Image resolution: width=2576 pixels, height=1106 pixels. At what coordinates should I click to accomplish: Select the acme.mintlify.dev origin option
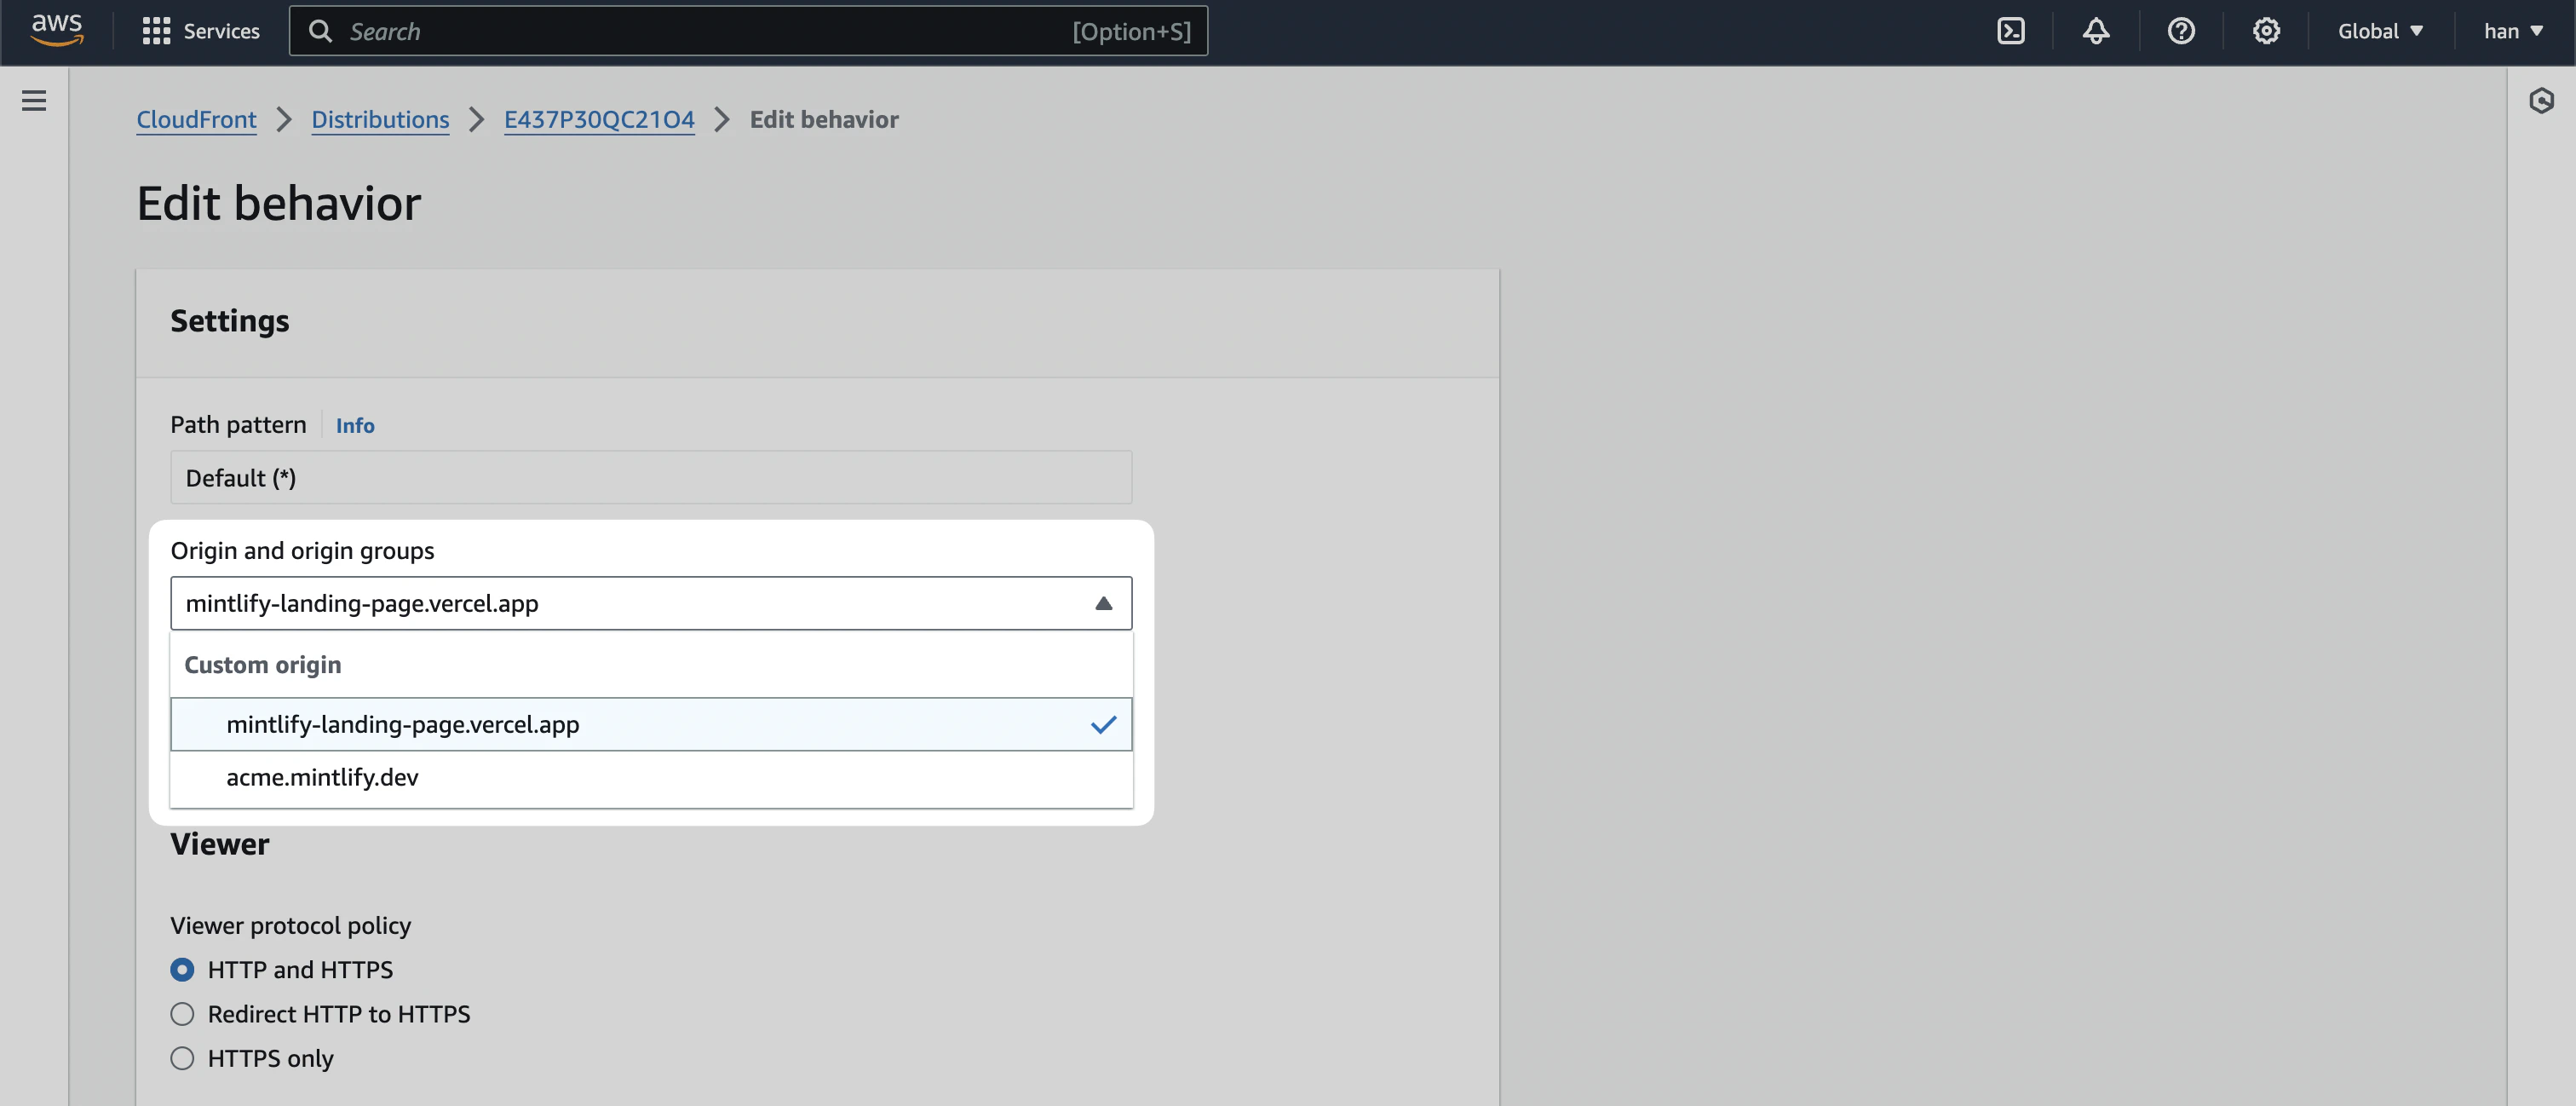(321, 777)
